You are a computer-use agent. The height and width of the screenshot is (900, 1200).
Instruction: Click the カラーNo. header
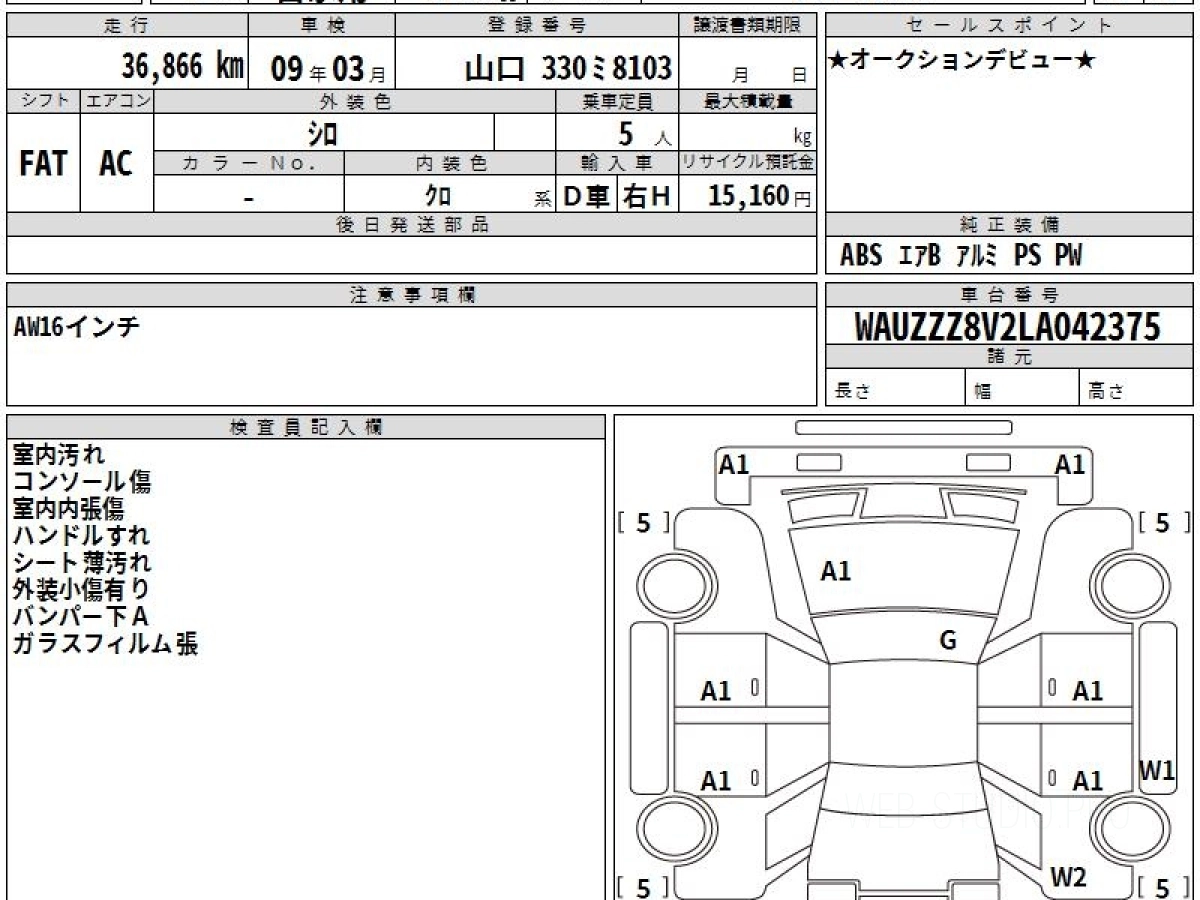point(249,163)
